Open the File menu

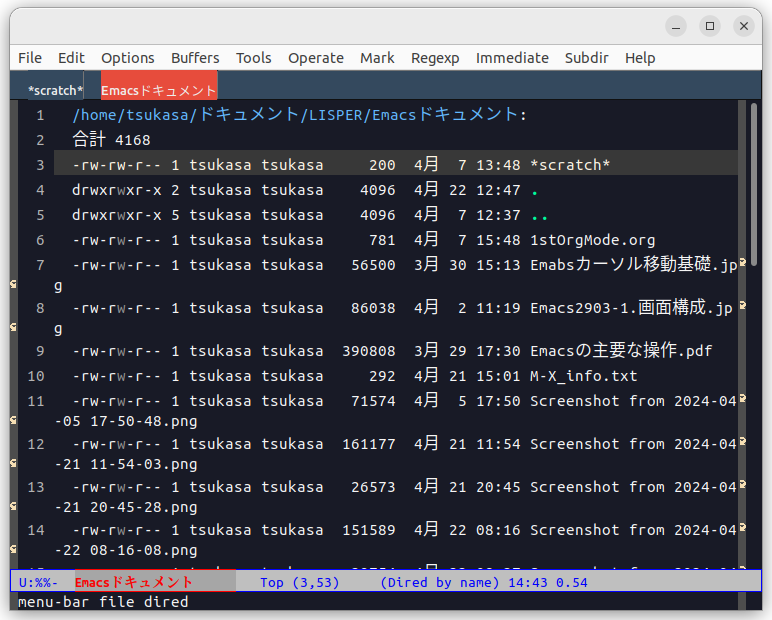30,58
